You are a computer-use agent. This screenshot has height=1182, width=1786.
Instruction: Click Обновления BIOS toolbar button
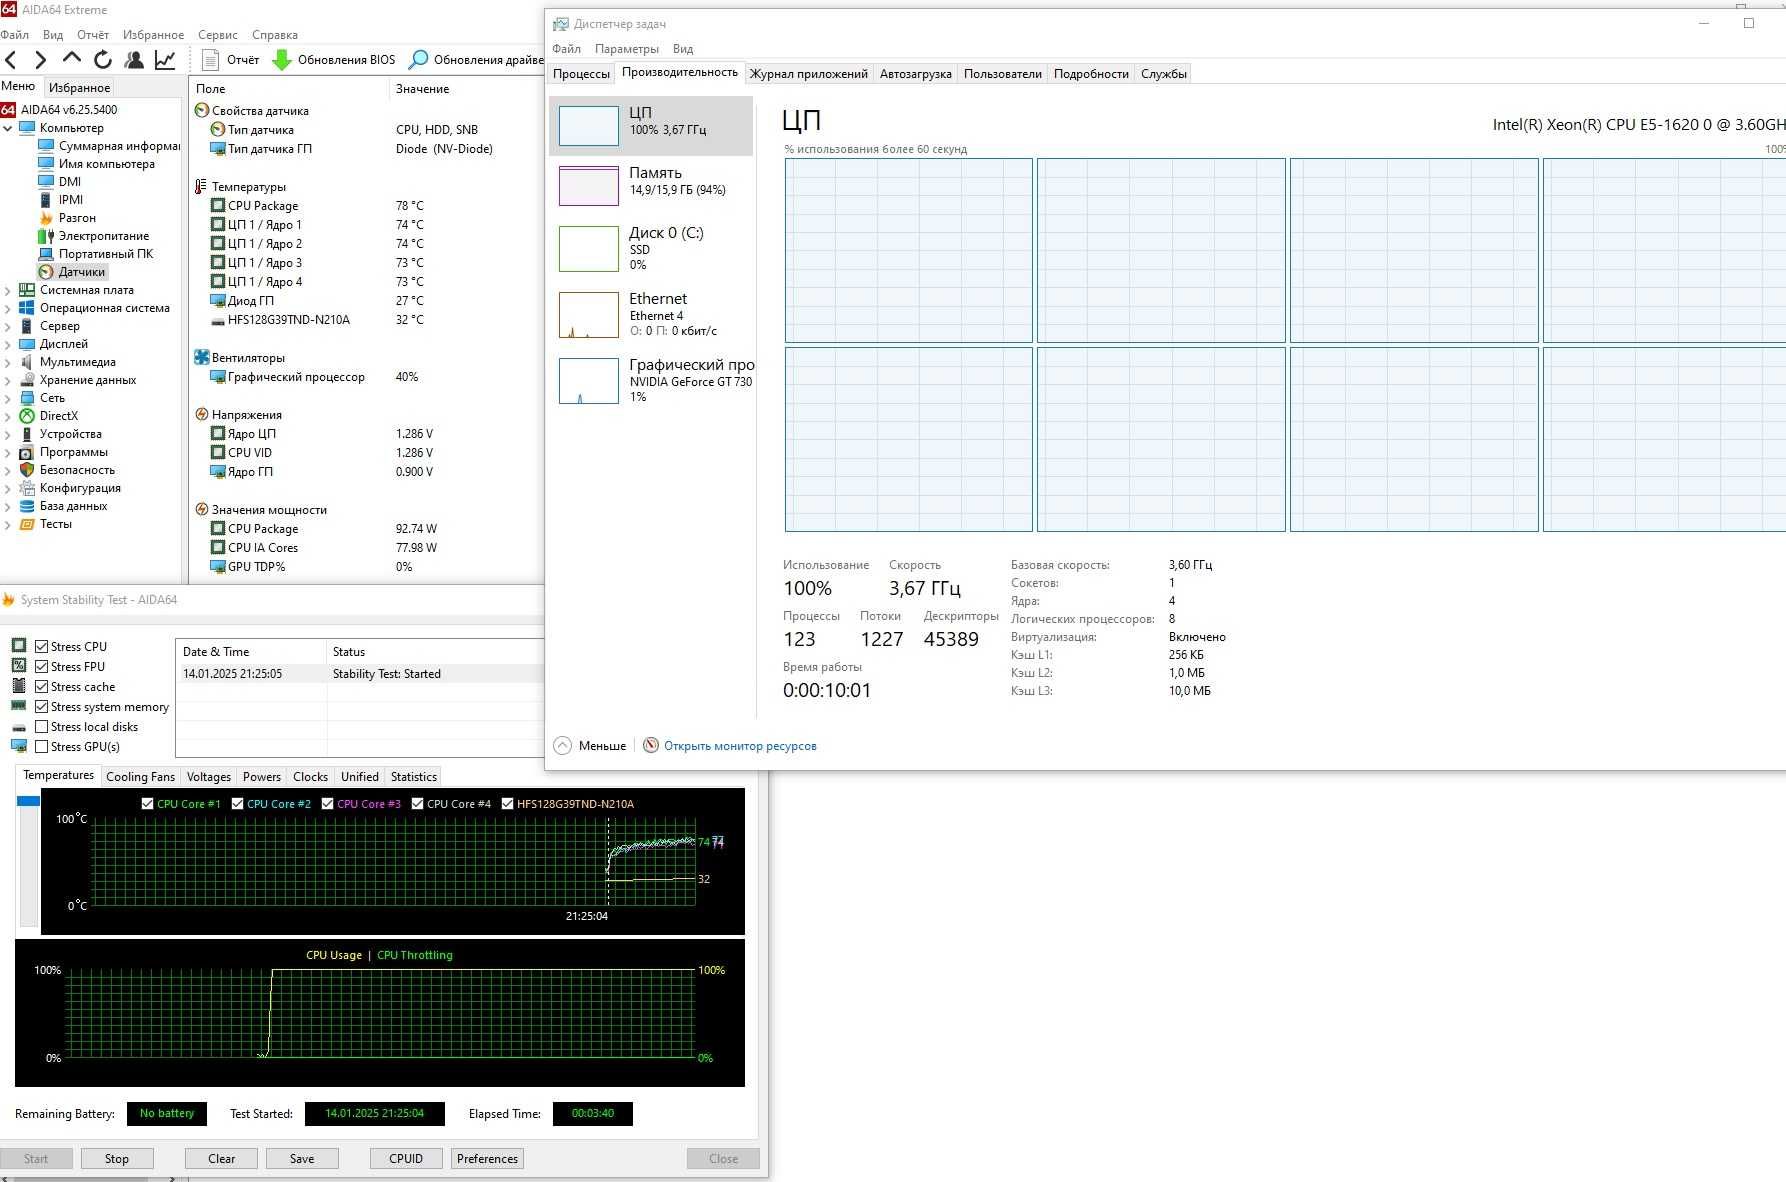pyautogui.click(x=334, y=60)
